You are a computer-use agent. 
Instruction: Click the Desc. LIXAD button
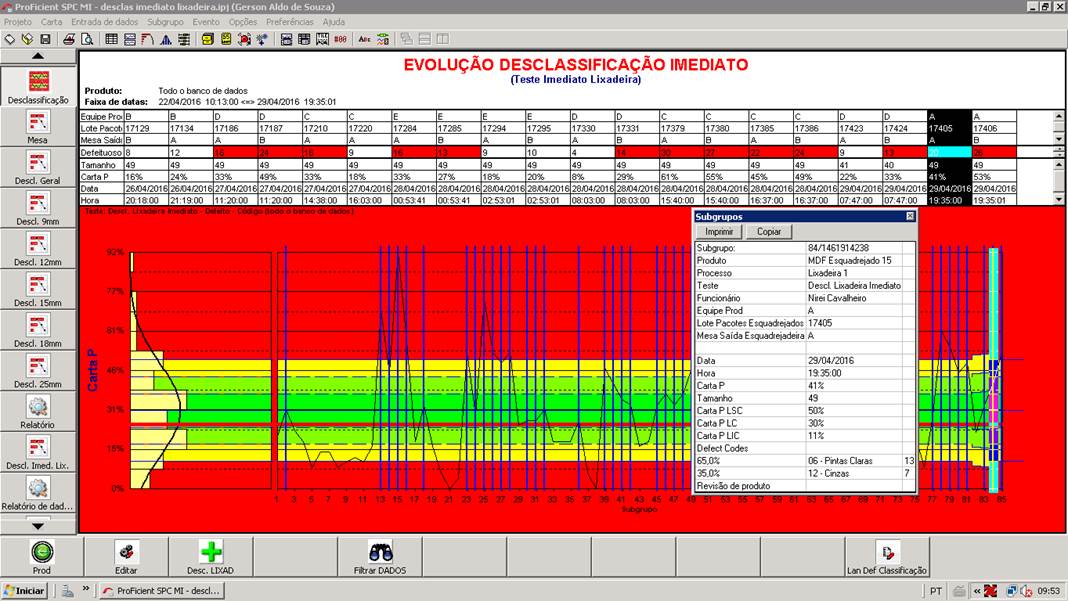[x=210, y=557]
